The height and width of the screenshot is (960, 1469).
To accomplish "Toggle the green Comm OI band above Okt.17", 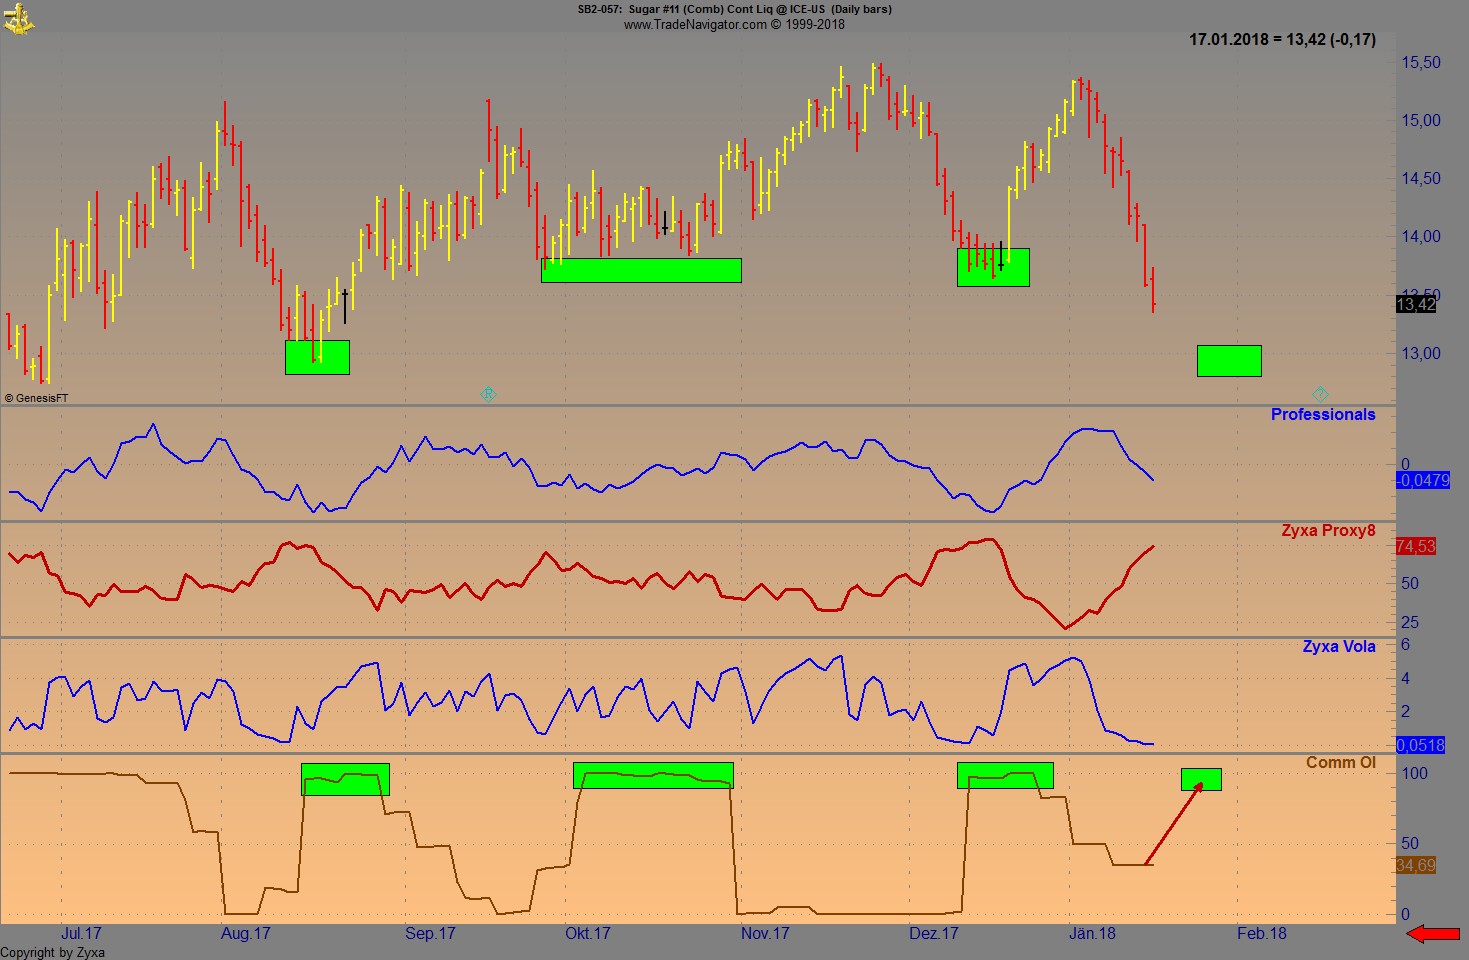I will (x=655, y=775).
